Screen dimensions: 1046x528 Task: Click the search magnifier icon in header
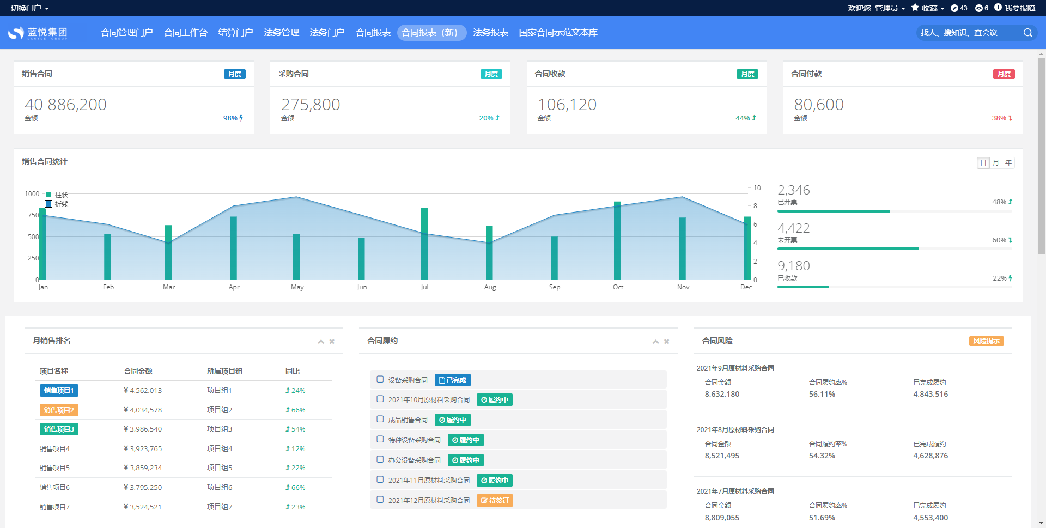coord(1028,33)
